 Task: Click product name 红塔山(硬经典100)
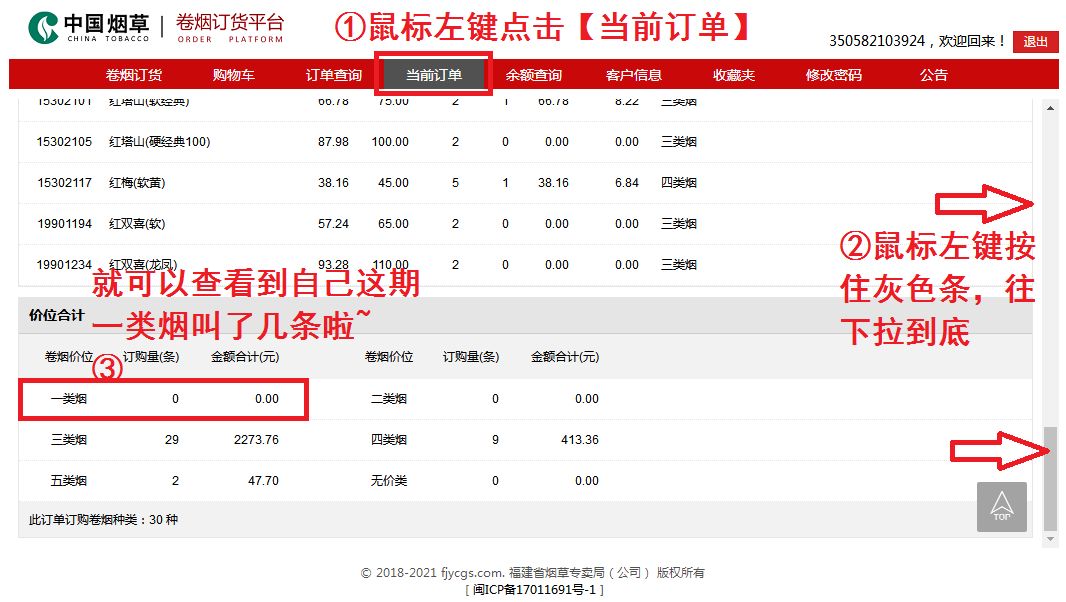point(160,141)
